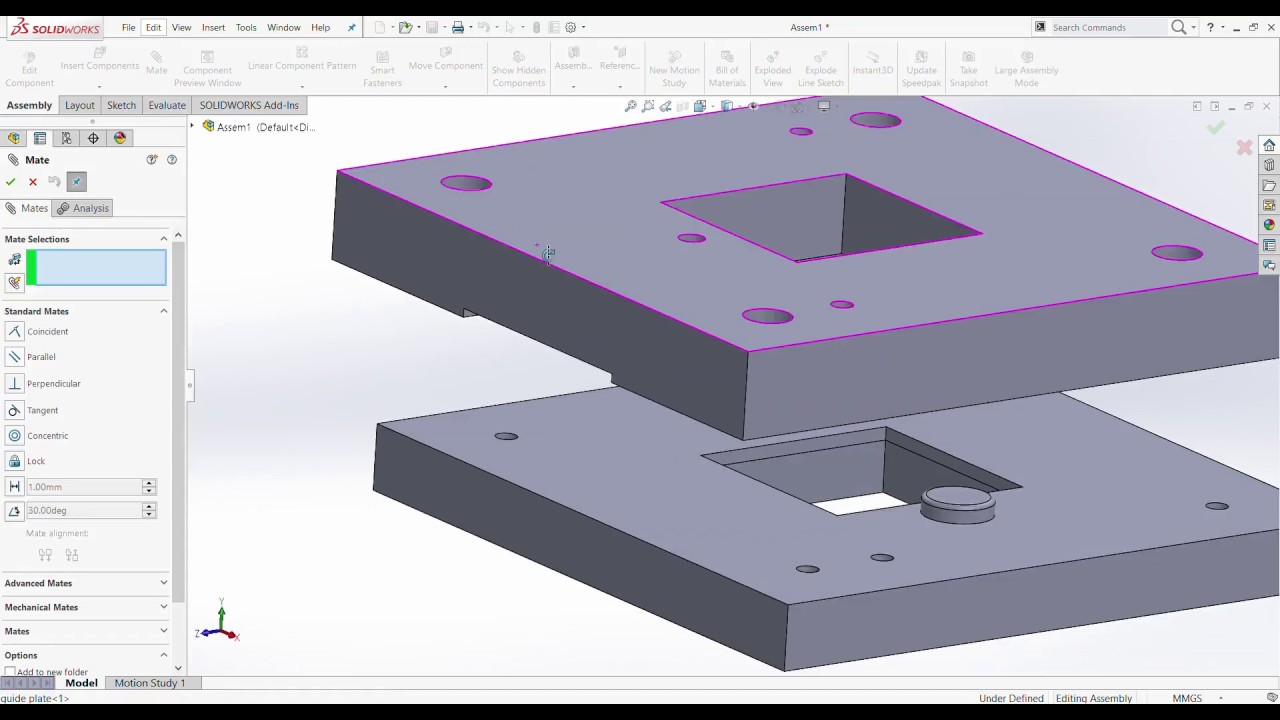
Task: Click the Angle mate icon
Action: (14, 510)
